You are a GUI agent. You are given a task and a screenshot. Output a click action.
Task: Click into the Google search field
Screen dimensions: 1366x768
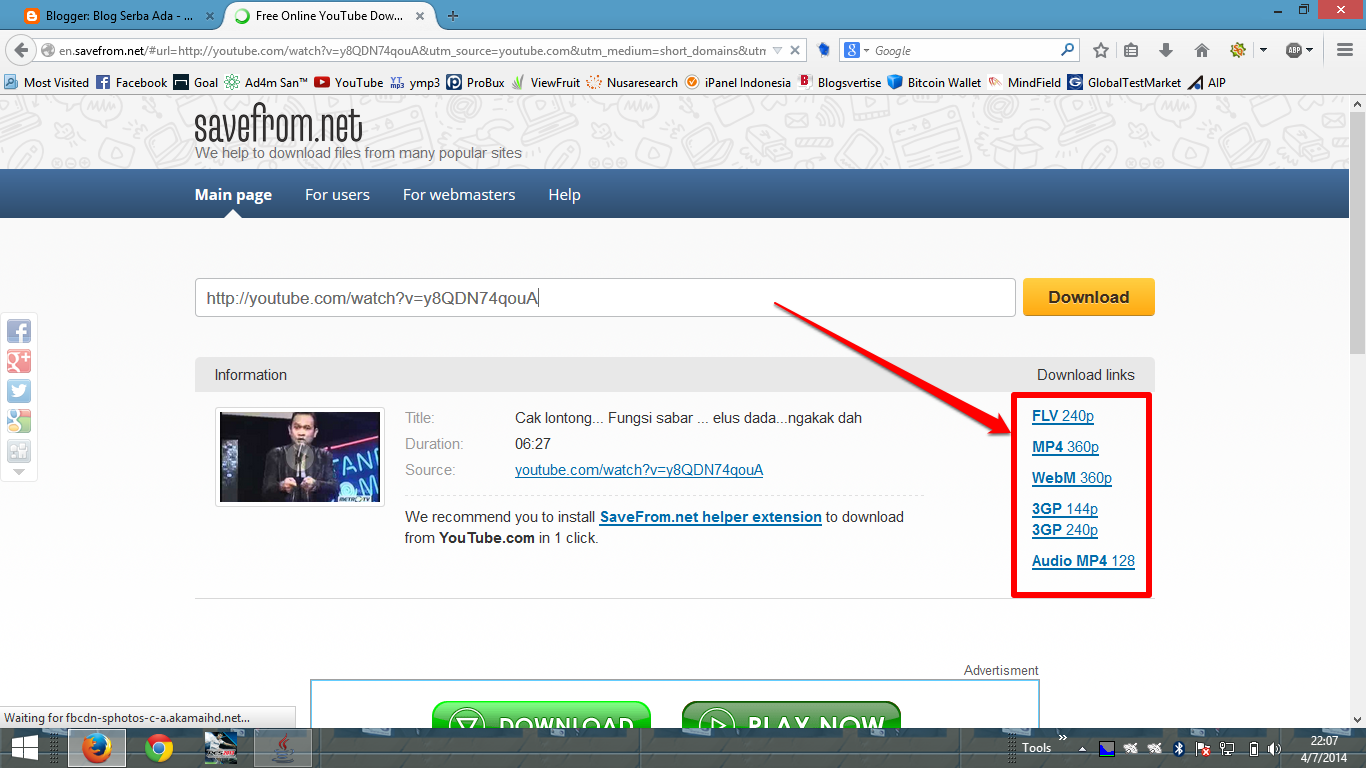tap(965, 50)
